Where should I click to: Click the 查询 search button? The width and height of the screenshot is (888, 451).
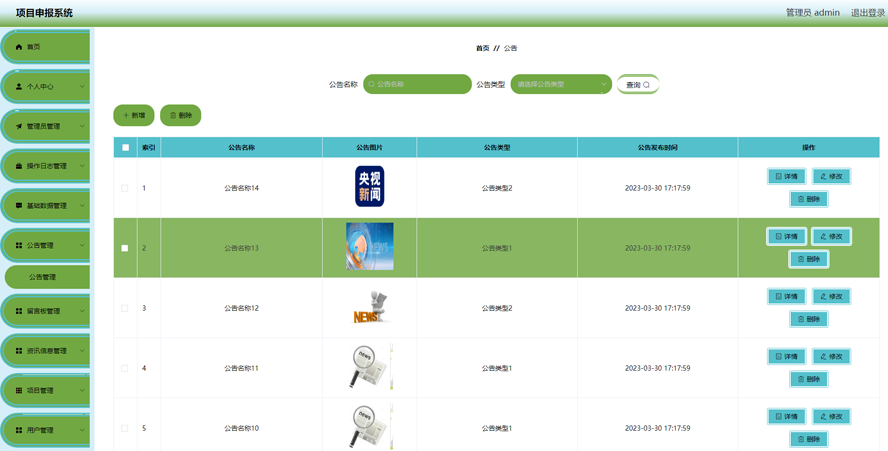click(638, 84)
